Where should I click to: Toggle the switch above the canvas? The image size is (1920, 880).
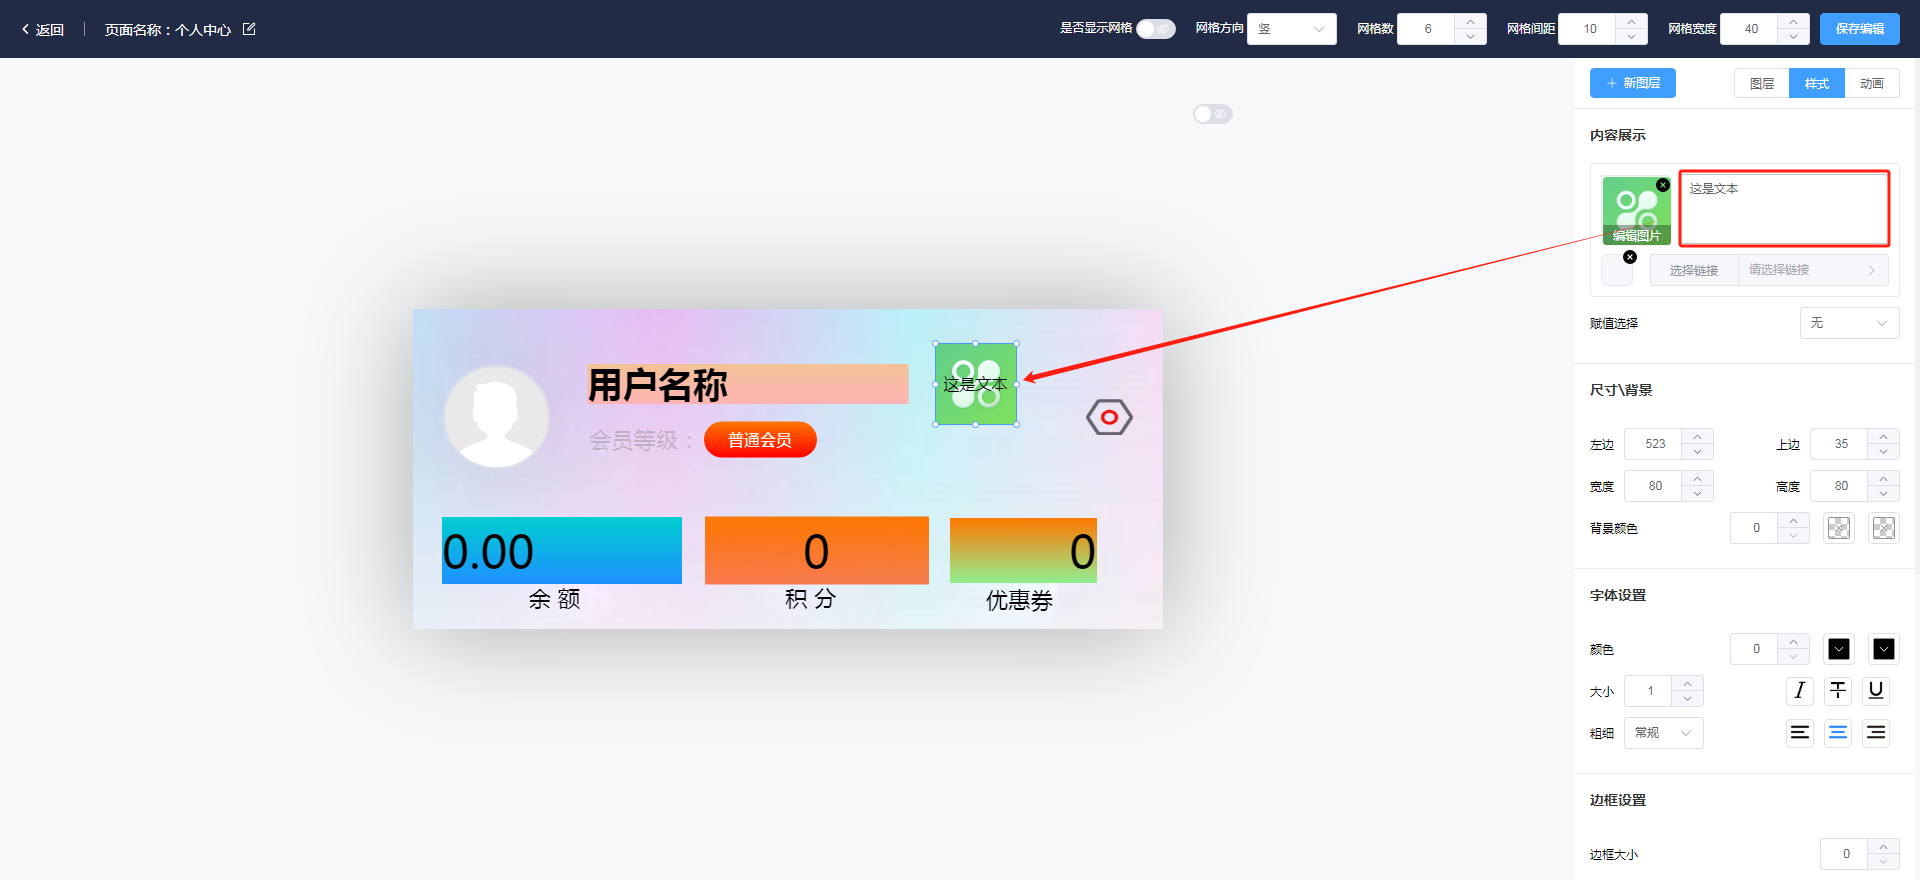(1212, 114)
